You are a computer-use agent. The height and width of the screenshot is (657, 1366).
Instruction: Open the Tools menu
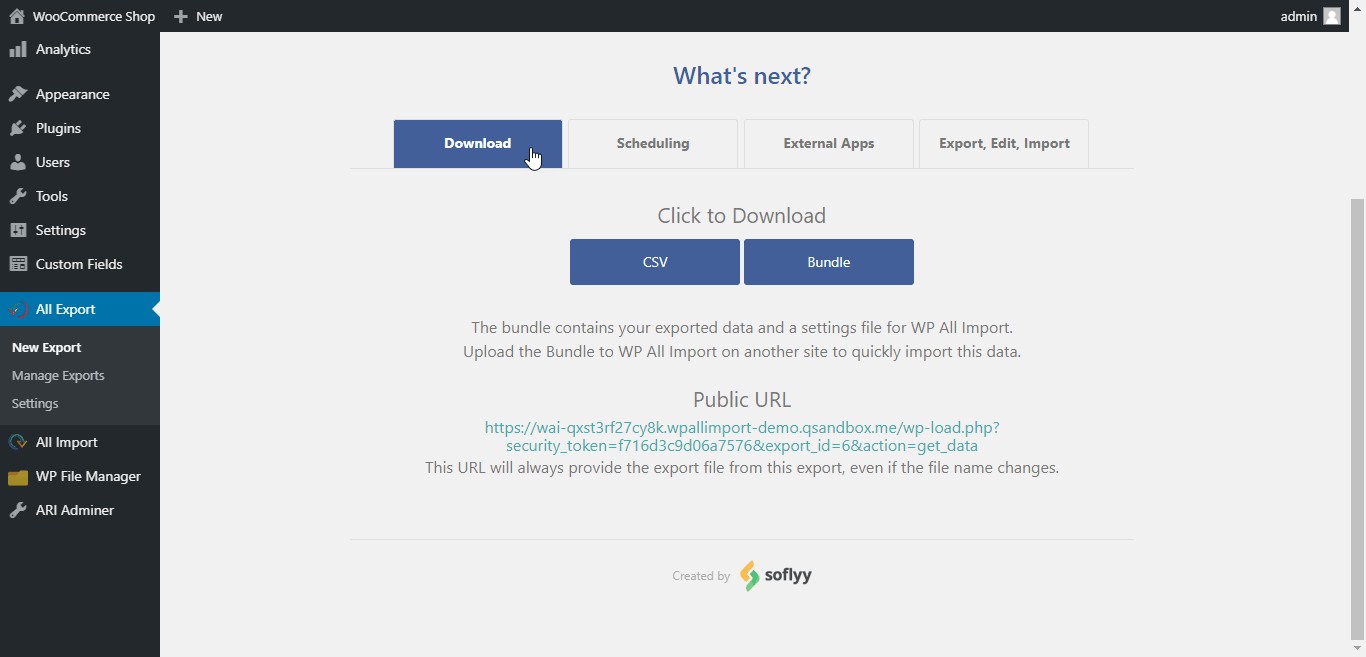click(x=80, y=196)
